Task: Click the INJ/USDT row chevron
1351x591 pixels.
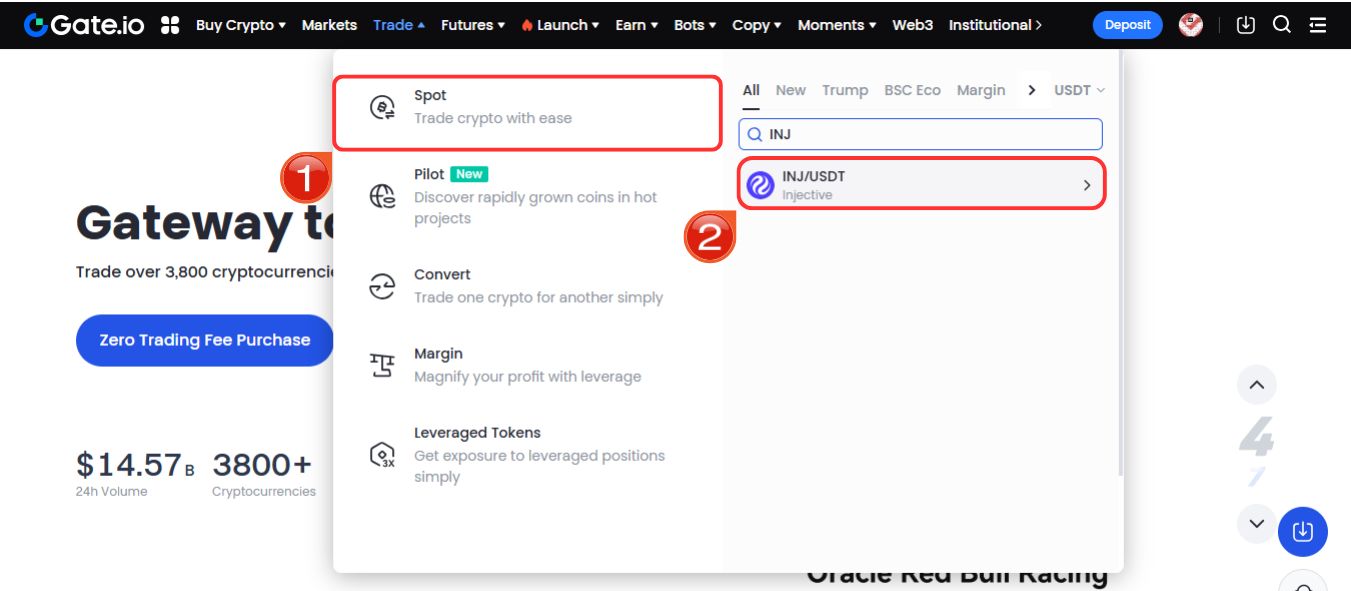Action: pos(1087,185)
